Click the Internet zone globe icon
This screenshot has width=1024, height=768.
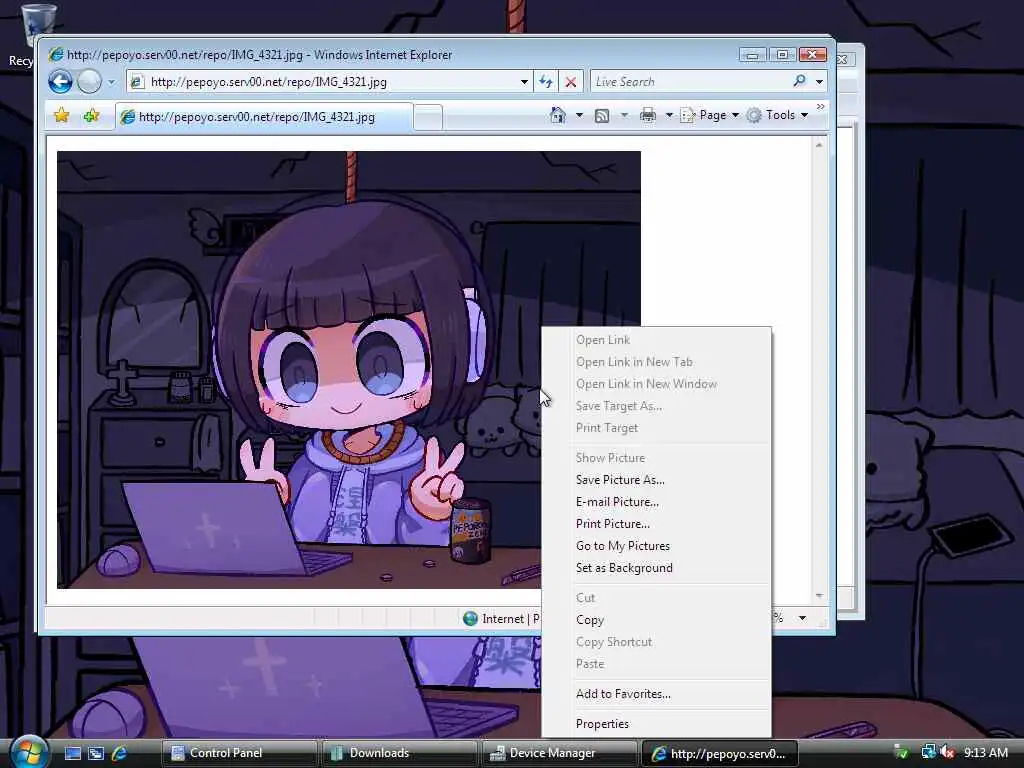[470, 618]
